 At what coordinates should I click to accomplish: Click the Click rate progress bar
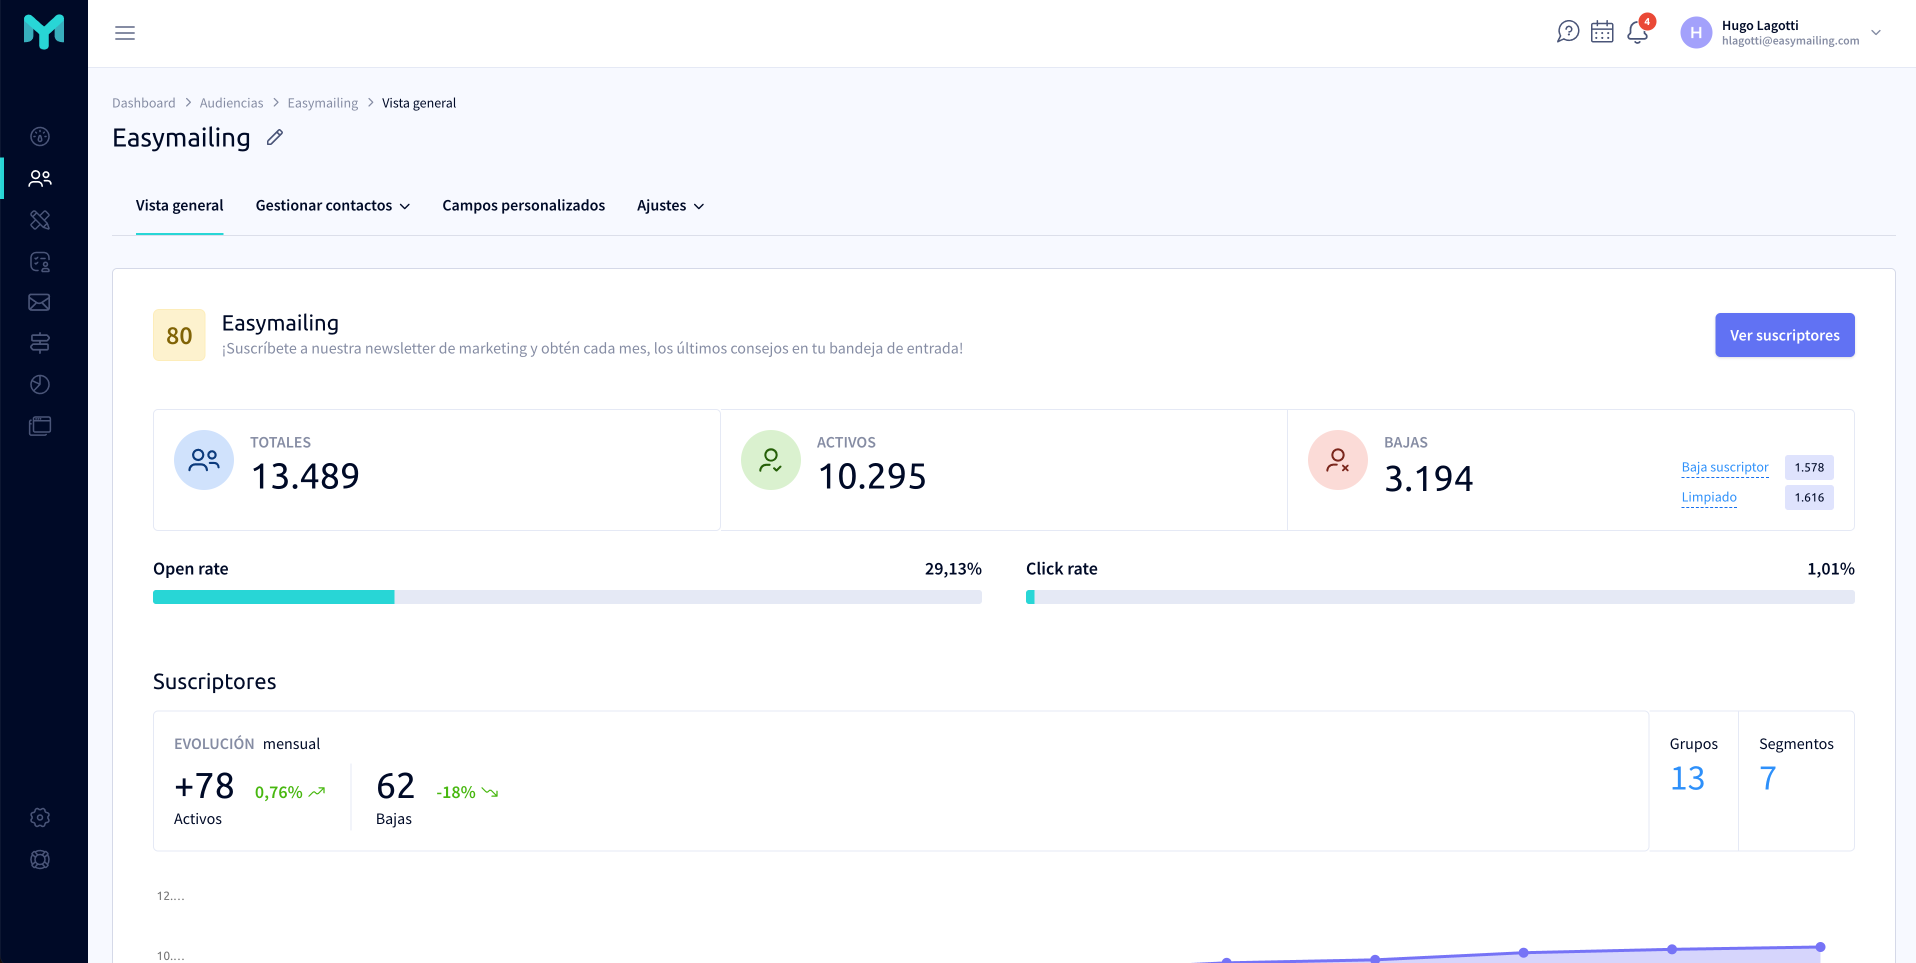point(1440,597)
